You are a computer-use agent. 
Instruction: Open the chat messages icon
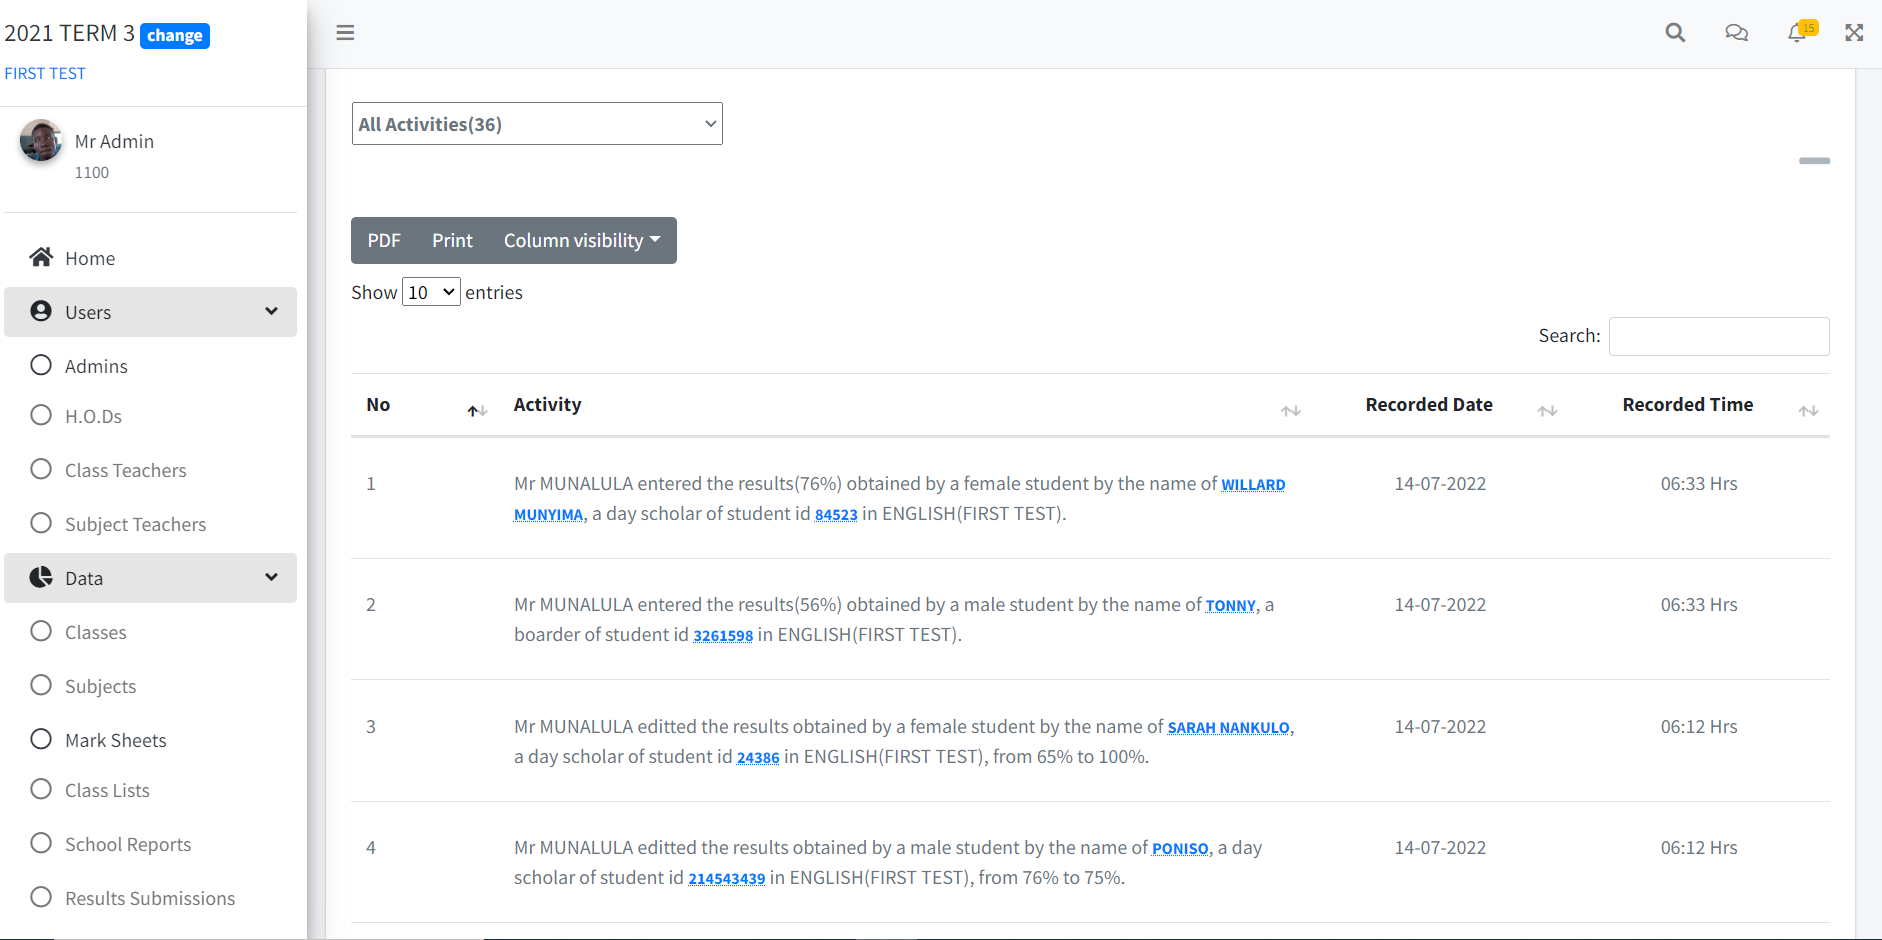[1737, 33]
